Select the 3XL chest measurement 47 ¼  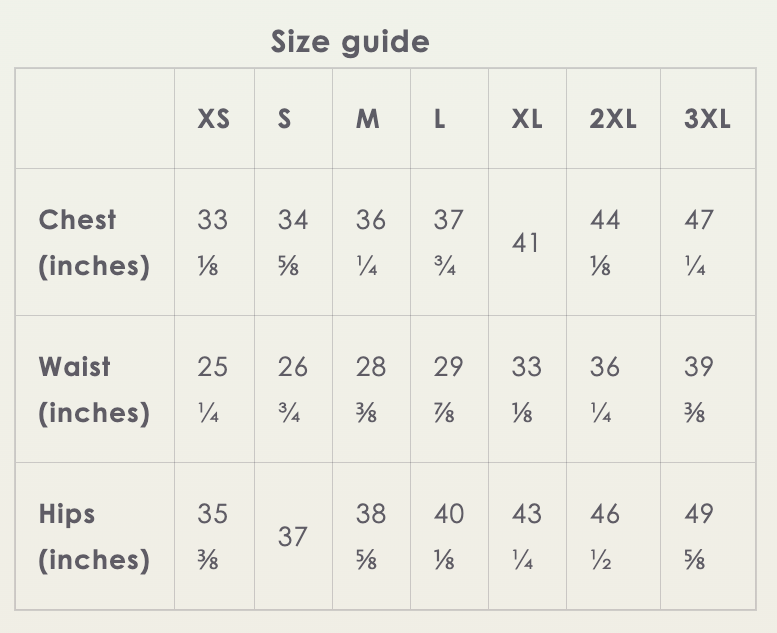698,243
